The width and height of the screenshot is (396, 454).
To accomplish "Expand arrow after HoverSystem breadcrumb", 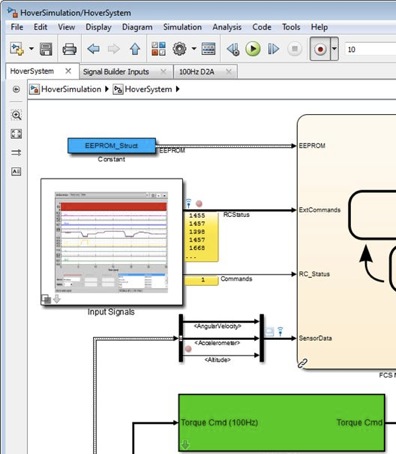I will pyautogui.click(x=178, y=89).
